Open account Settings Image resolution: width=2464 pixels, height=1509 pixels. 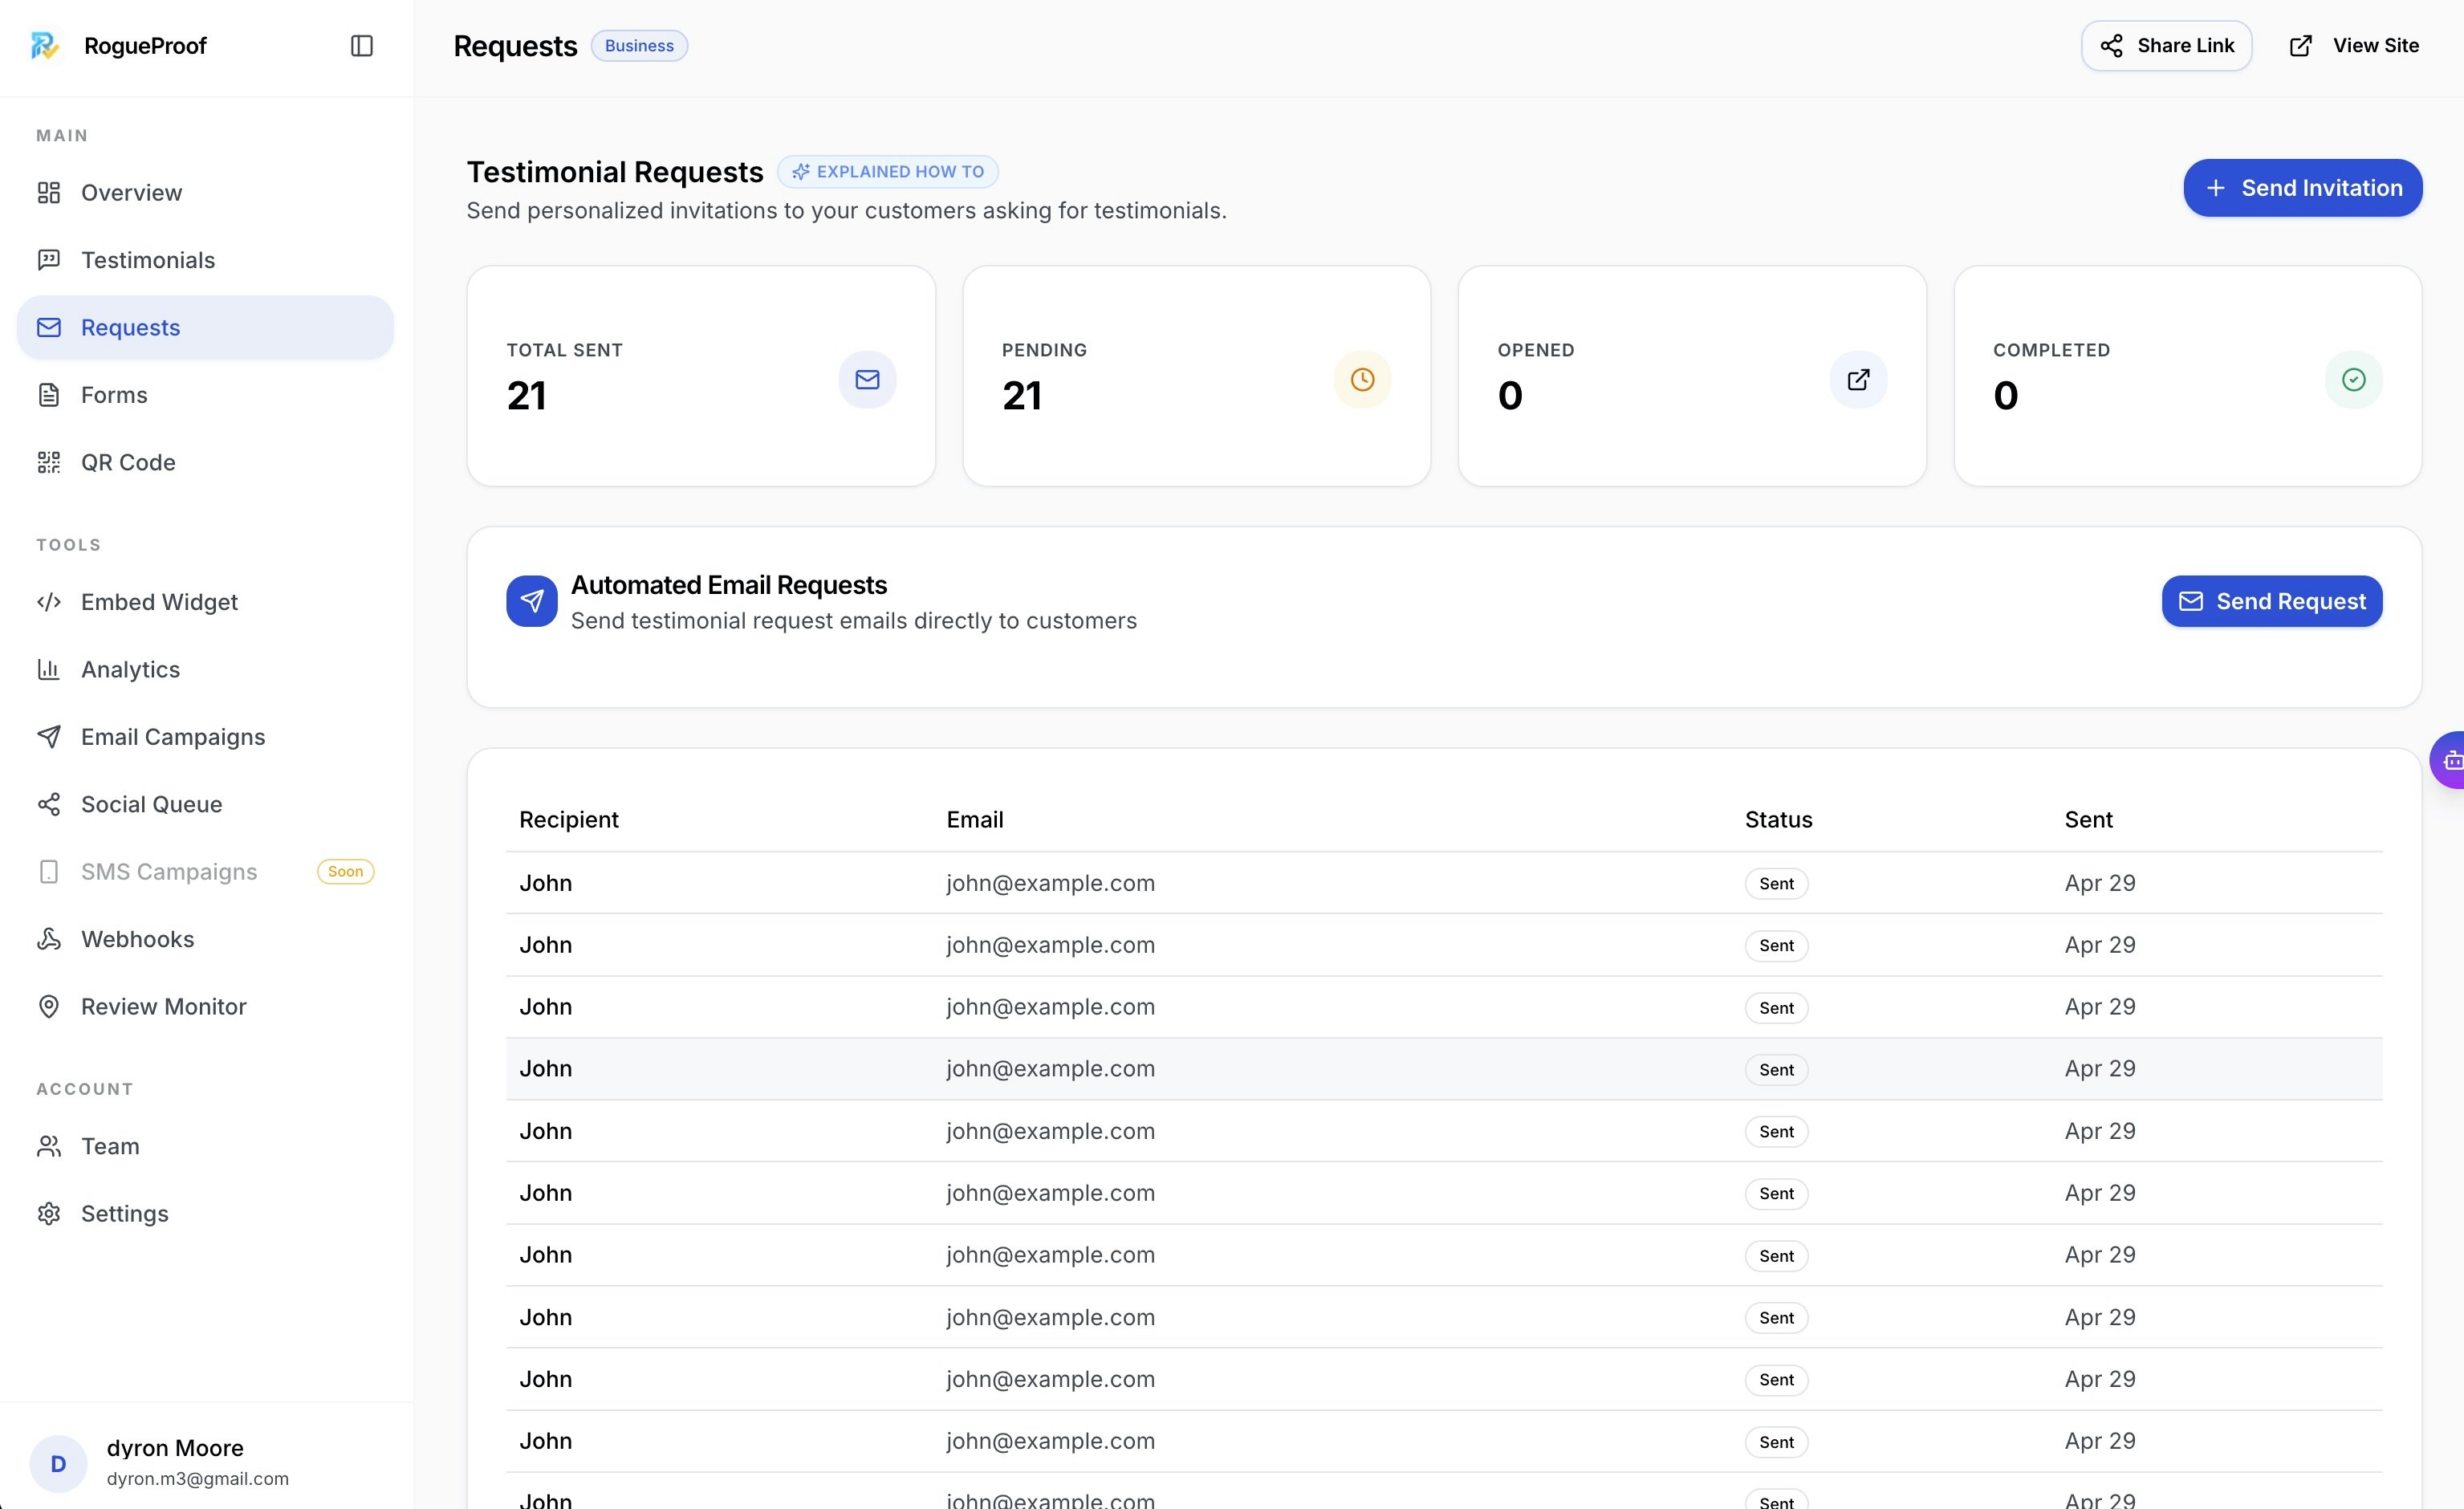pyautogui.click(x=205, y=1214)
